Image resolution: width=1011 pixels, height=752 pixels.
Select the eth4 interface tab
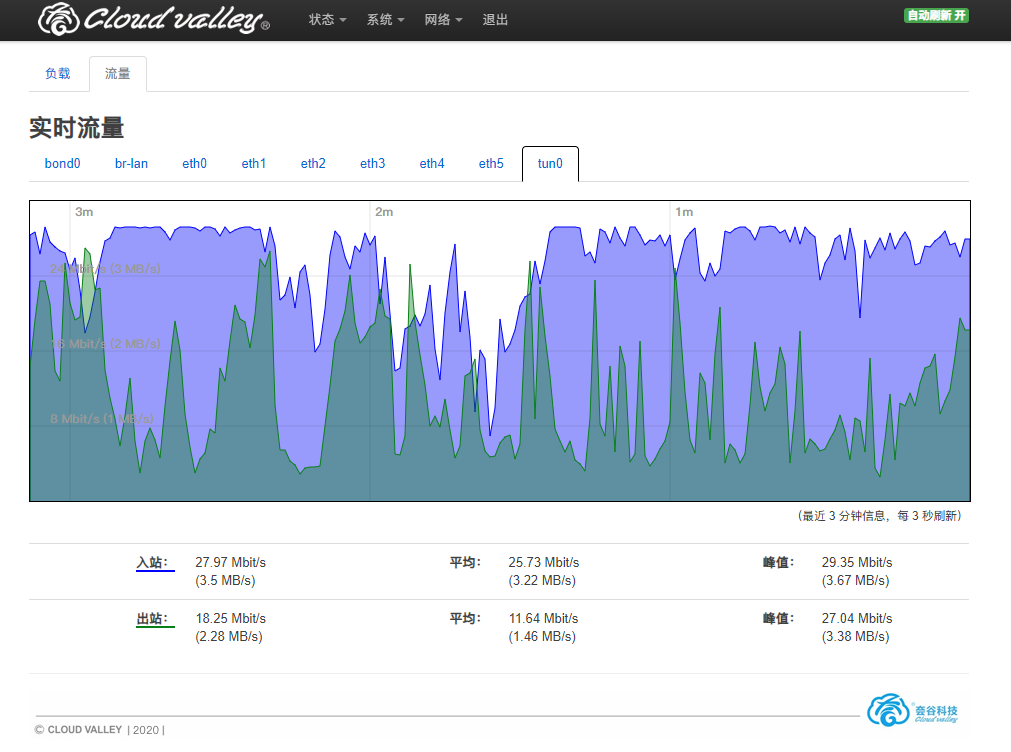(x=432, y=164)
